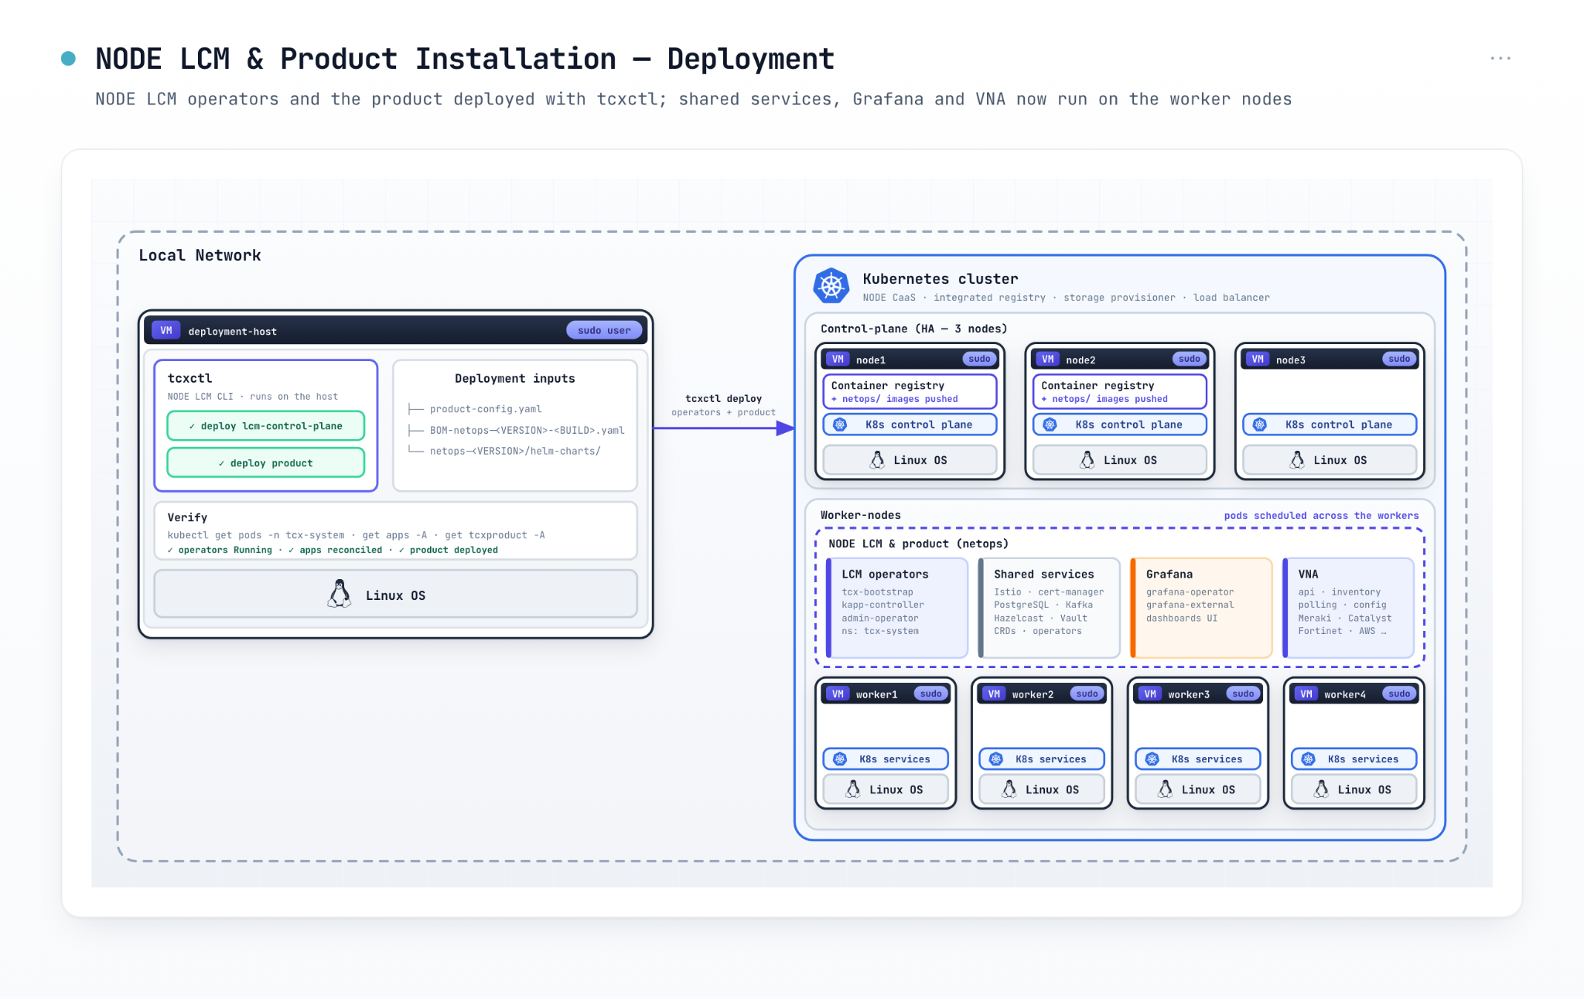The width and height of the screenshot is (1584, 999).
Task: Click the K8s wheel icon in node3 control plane
Action: pyautogui.click(x=1260, y=425)
